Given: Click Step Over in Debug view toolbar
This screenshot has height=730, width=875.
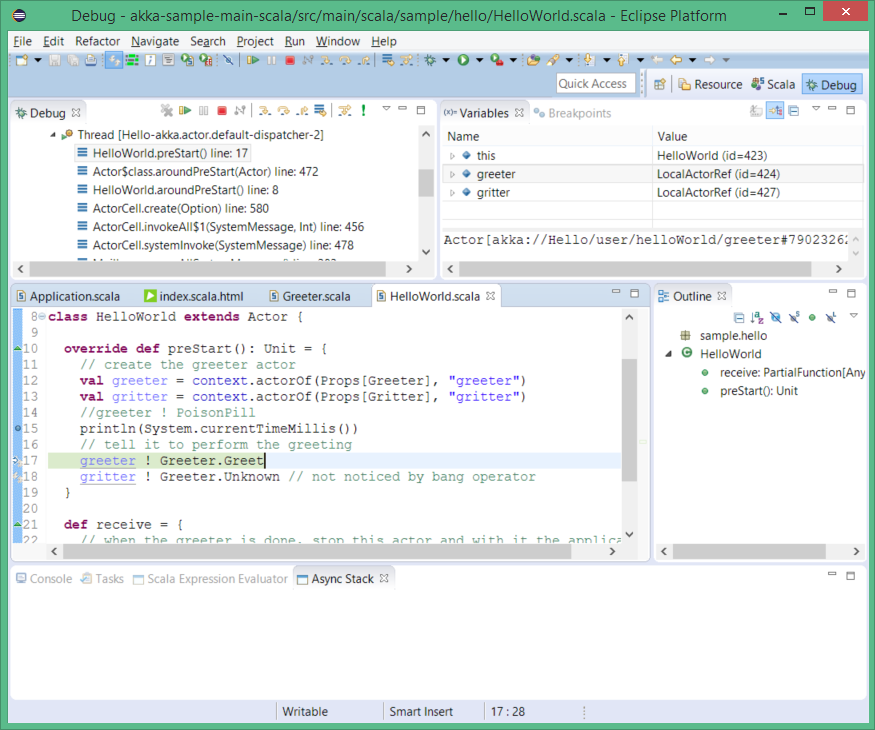Looking at the screenshot, I should (283, 111).
